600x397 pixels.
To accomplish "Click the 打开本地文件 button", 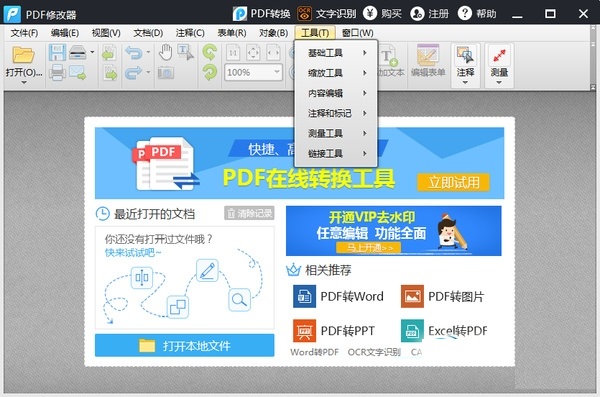I will coord(184,346).
